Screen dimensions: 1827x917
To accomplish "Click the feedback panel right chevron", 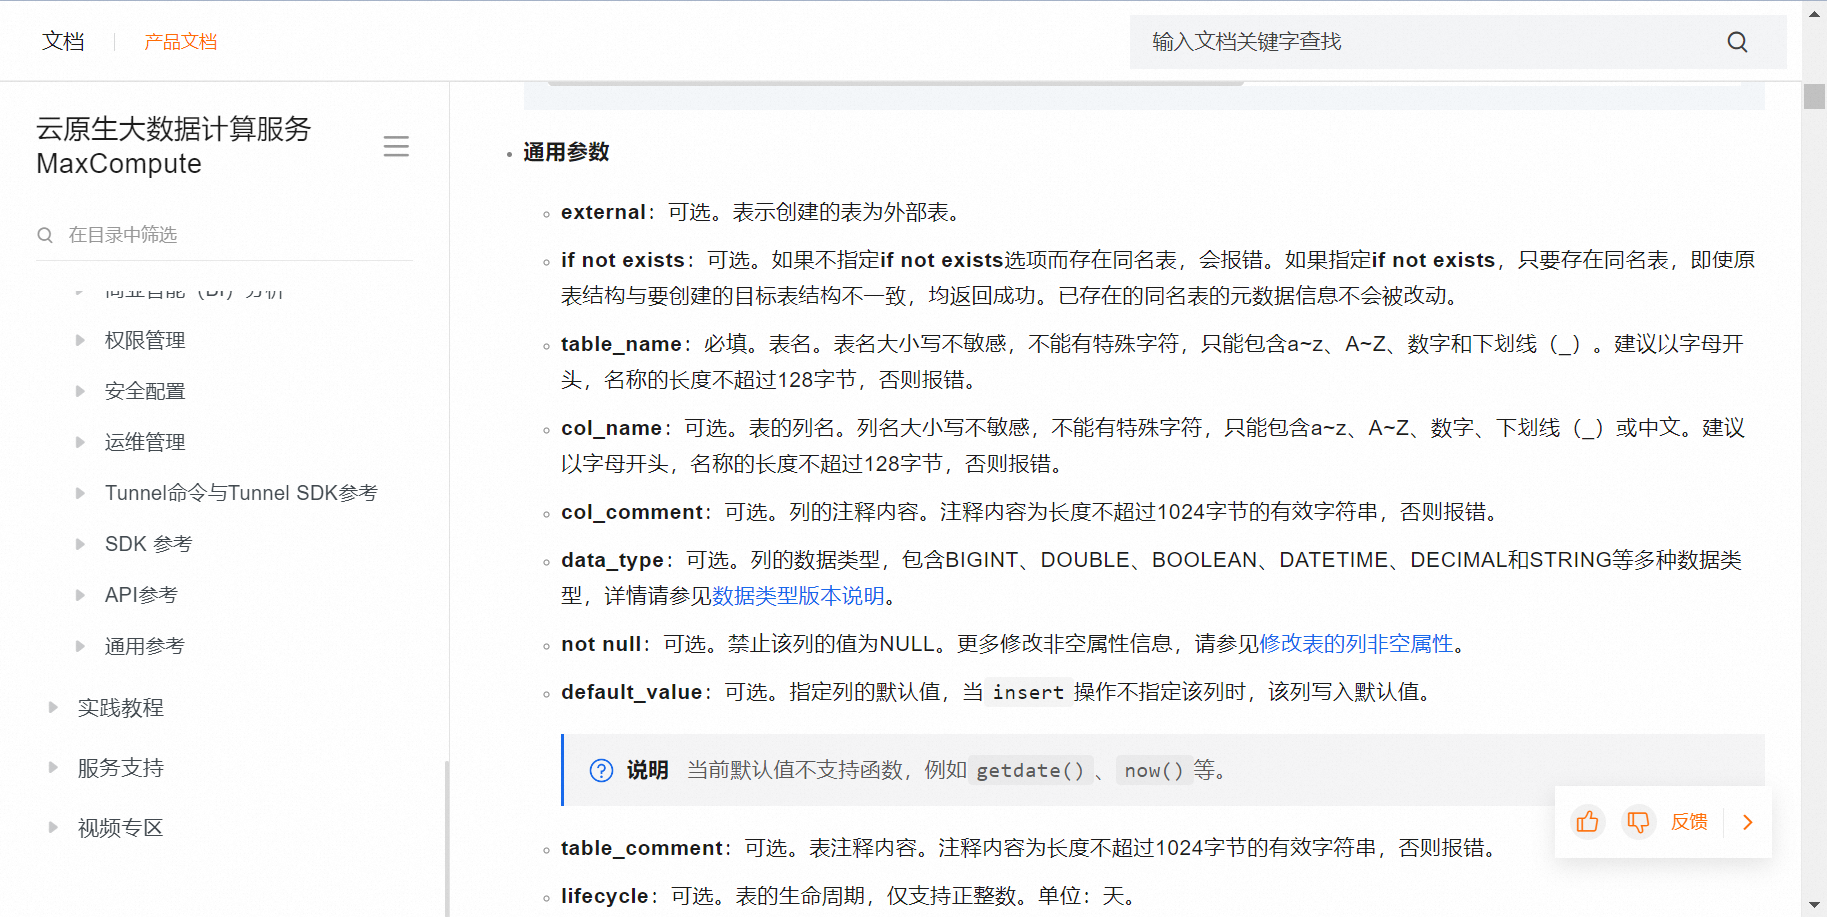I will click(1748, 822).
